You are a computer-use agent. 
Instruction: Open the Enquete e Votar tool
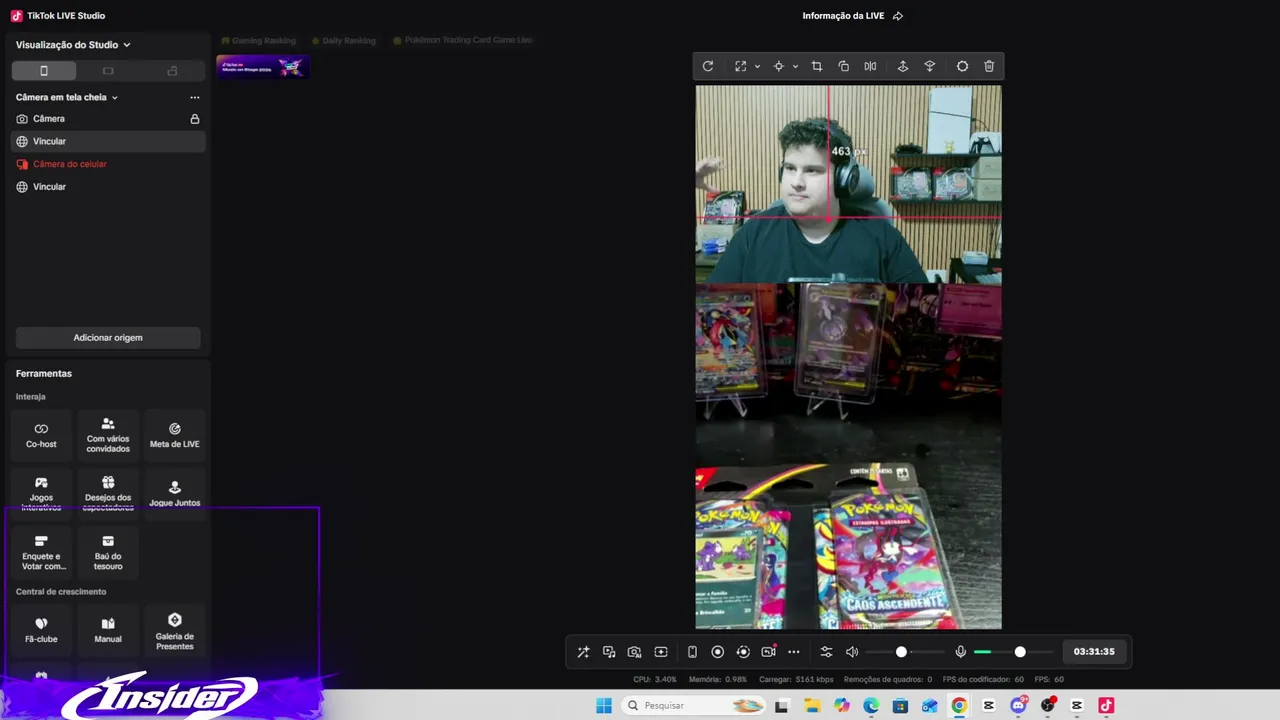(41, 553)
